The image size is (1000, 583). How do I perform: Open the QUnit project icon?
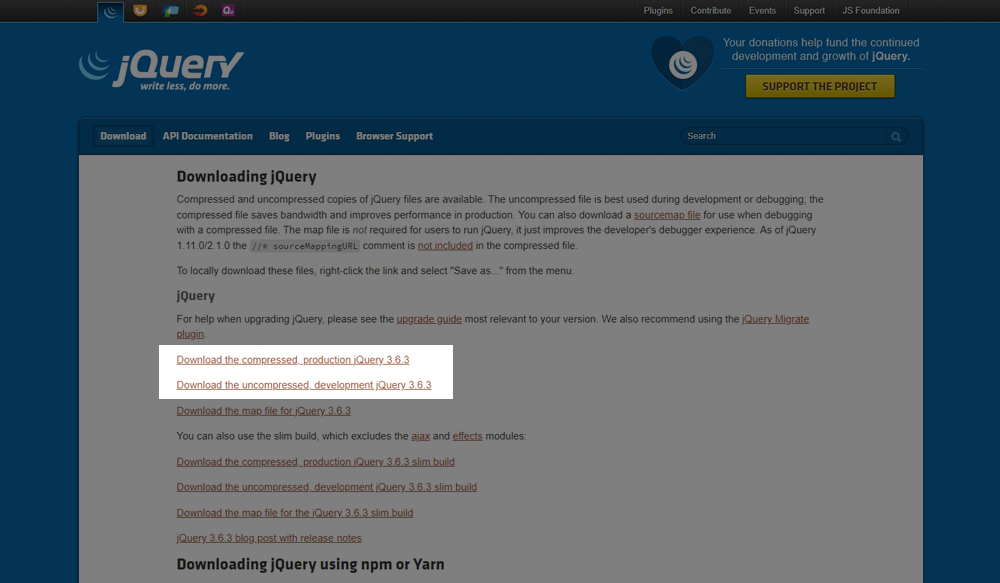[x=228, y=10]
